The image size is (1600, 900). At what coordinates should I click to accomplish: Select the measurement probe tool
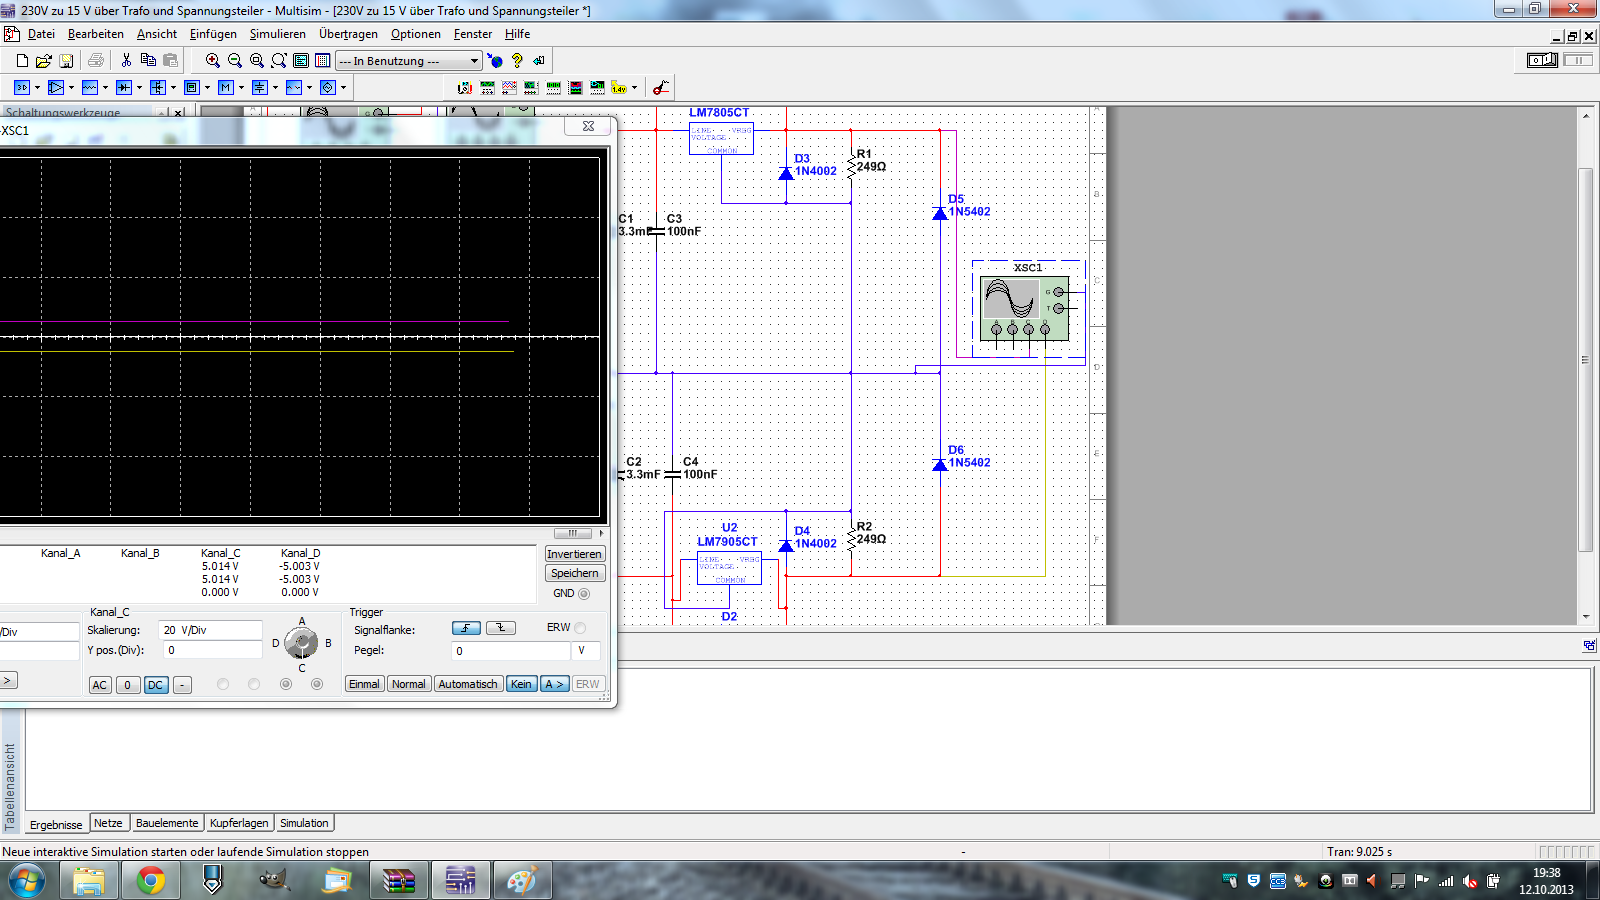(660, 88)
